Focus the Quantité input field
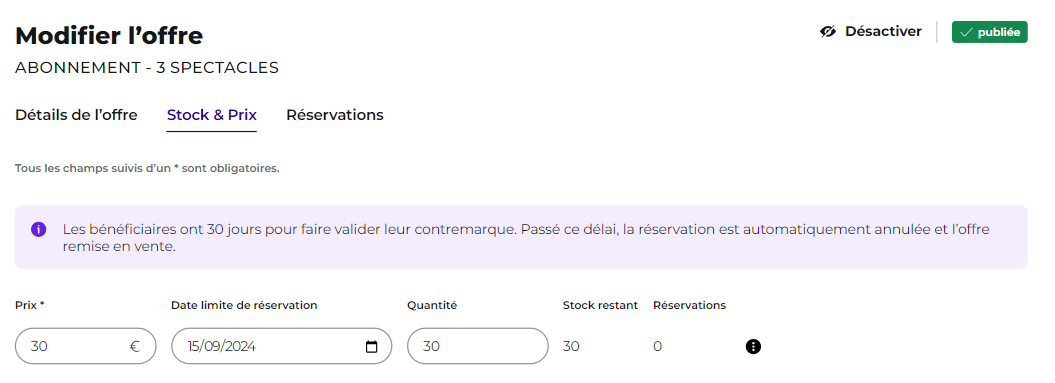Image resolution: width=1055 pixels, height=383 pixels. [x=478, y=346]
